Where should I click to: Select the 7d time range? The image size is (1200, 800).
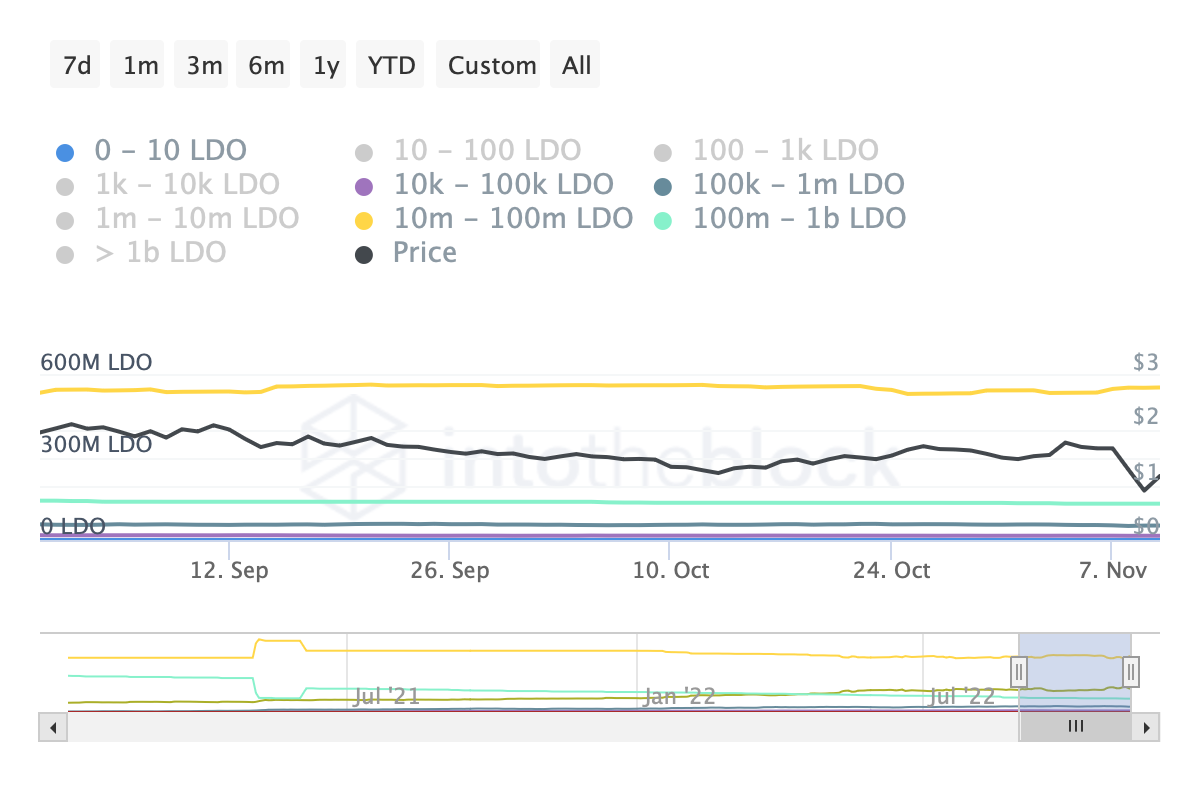[77, 66]
